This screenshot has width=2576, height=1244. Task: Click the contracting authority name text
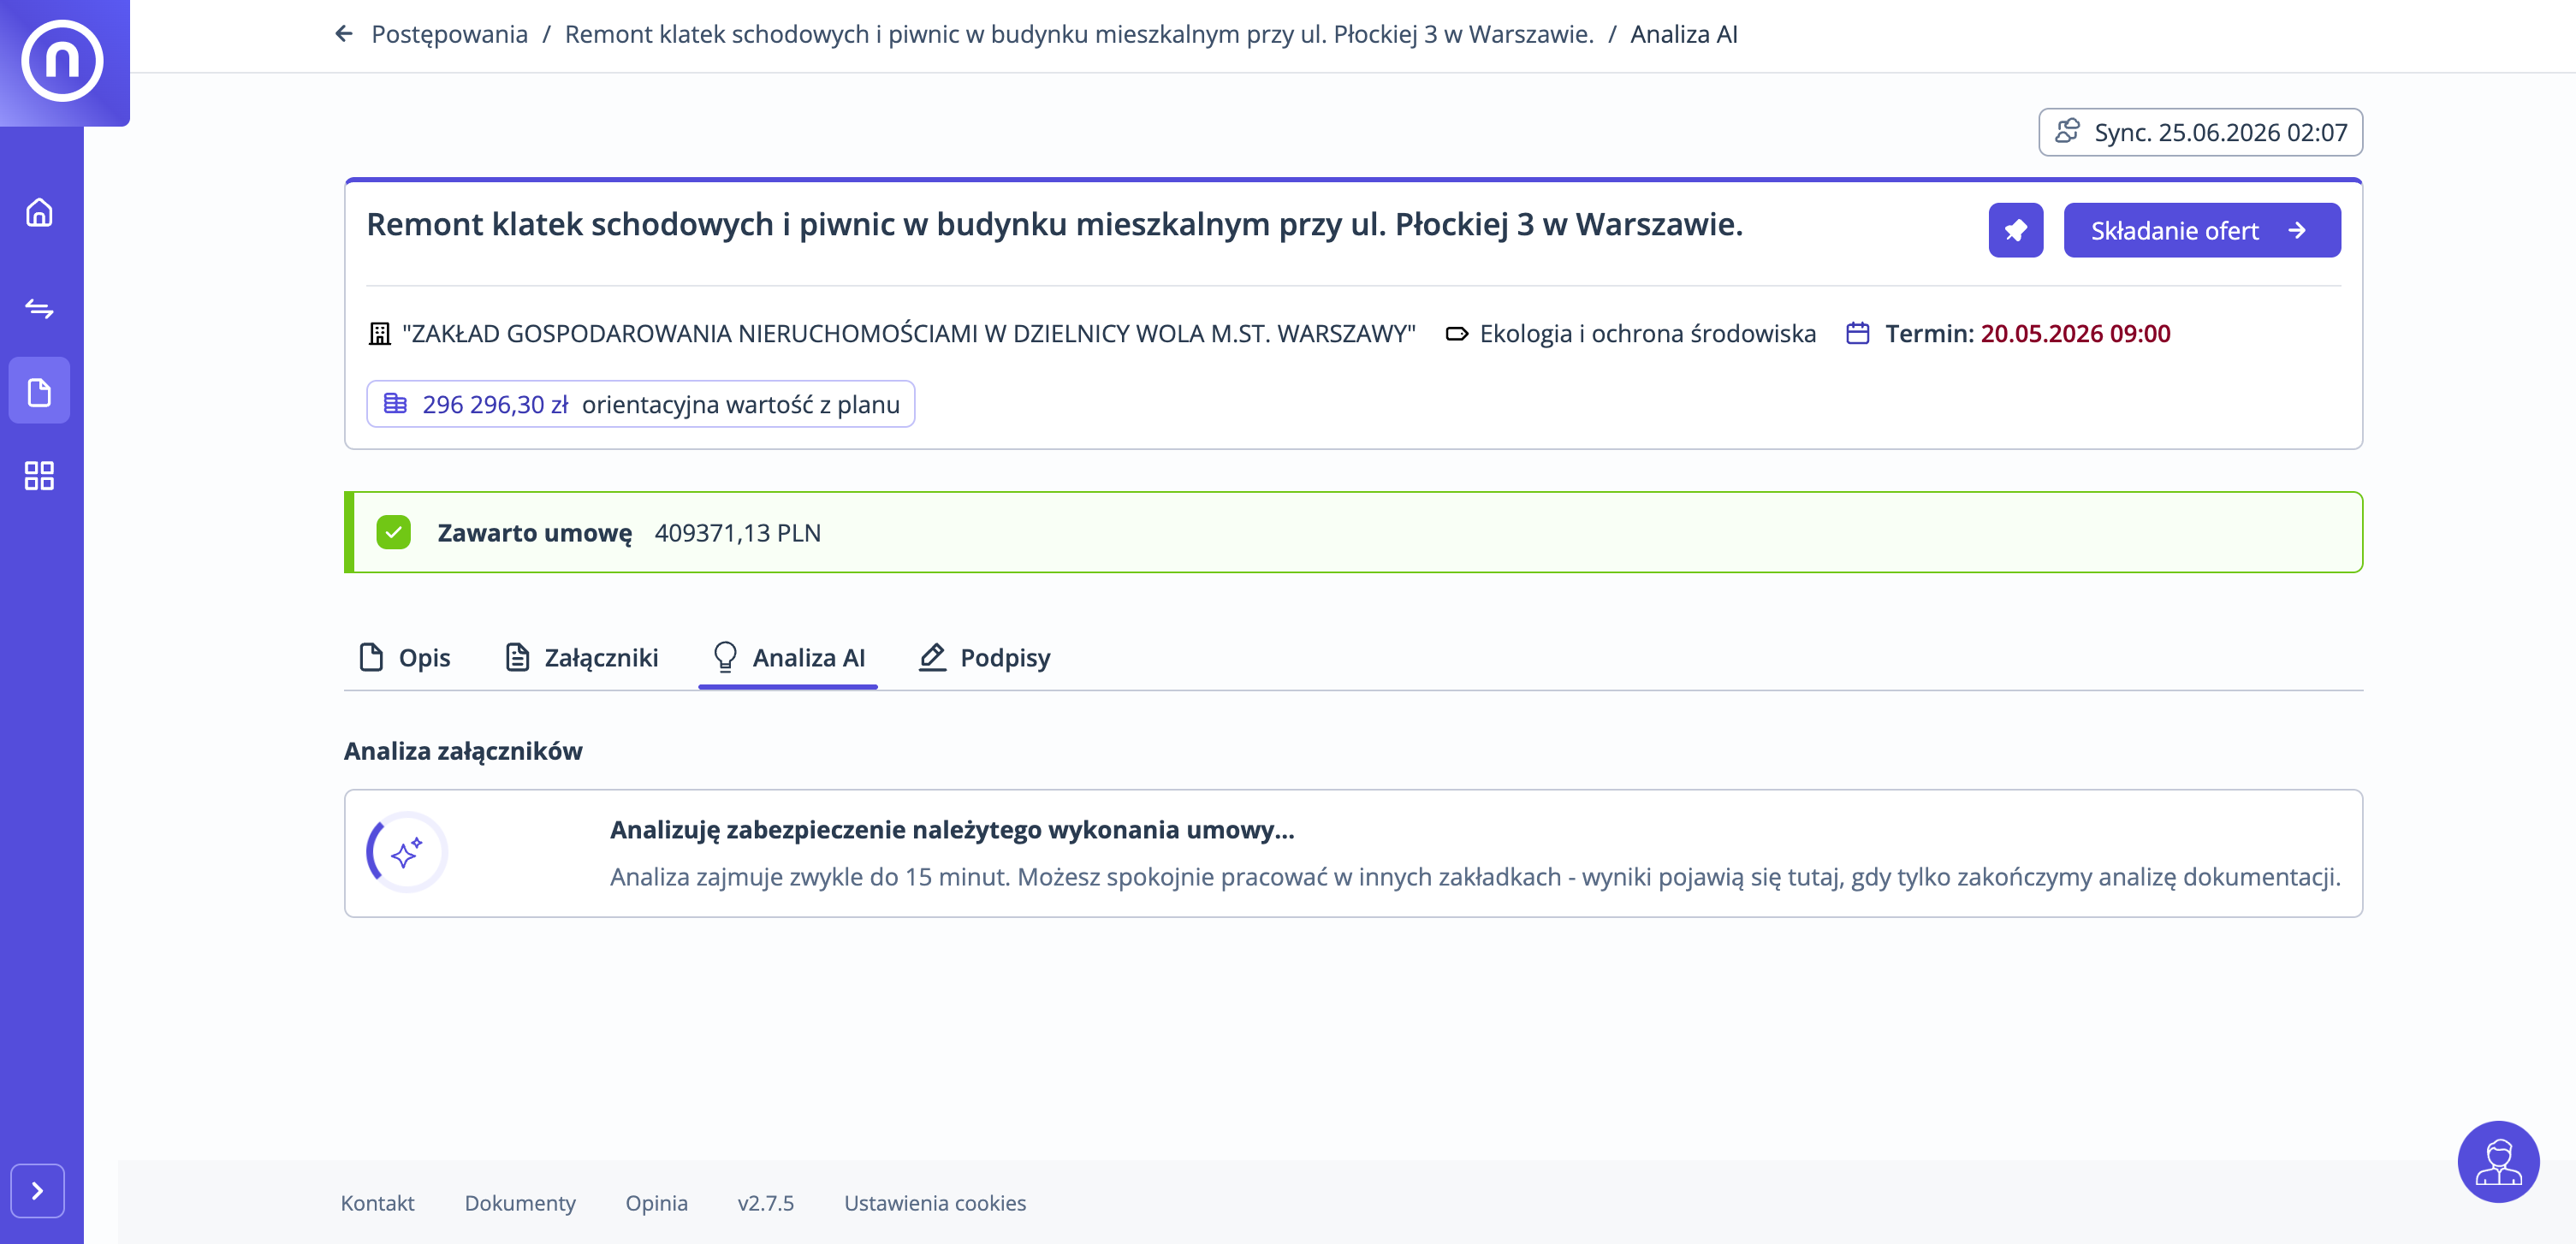tap(908, 334)
